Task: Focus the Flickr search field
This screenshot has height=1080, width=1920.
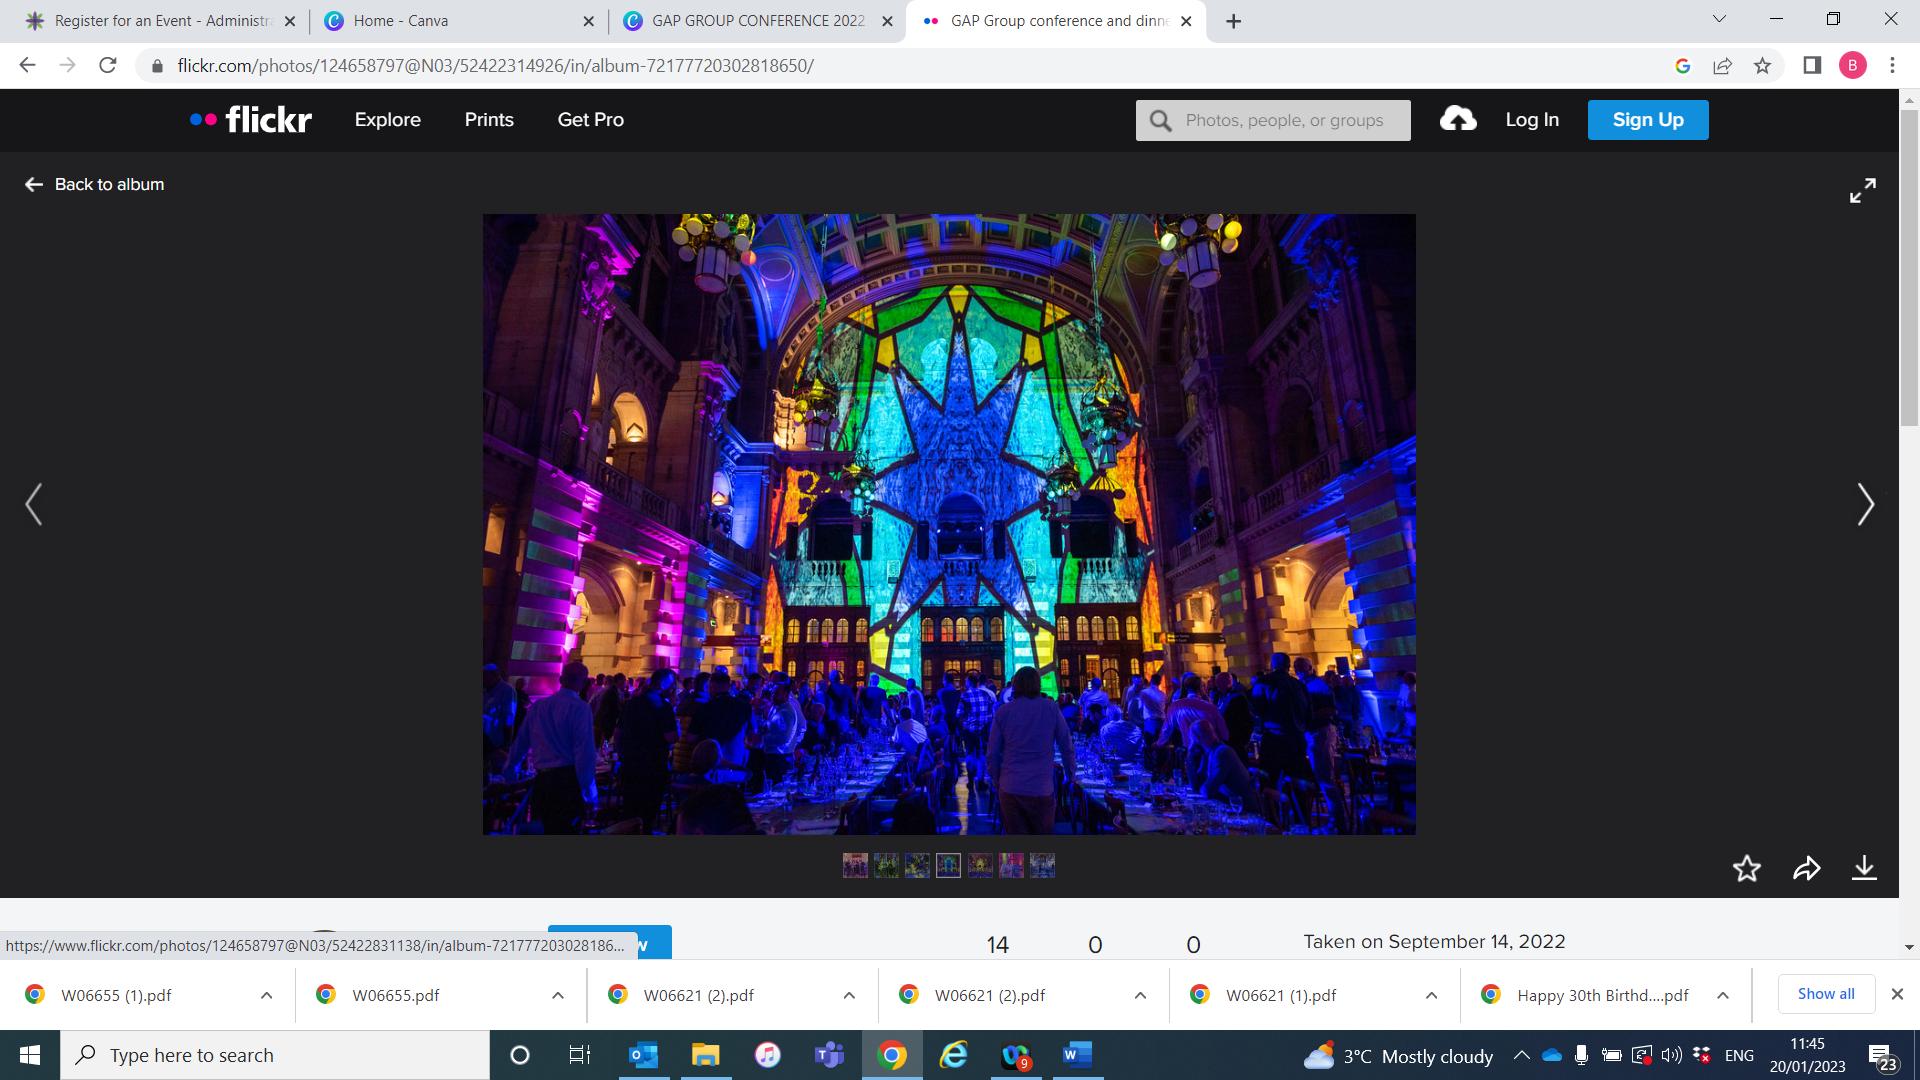Action: [1284, 120]
